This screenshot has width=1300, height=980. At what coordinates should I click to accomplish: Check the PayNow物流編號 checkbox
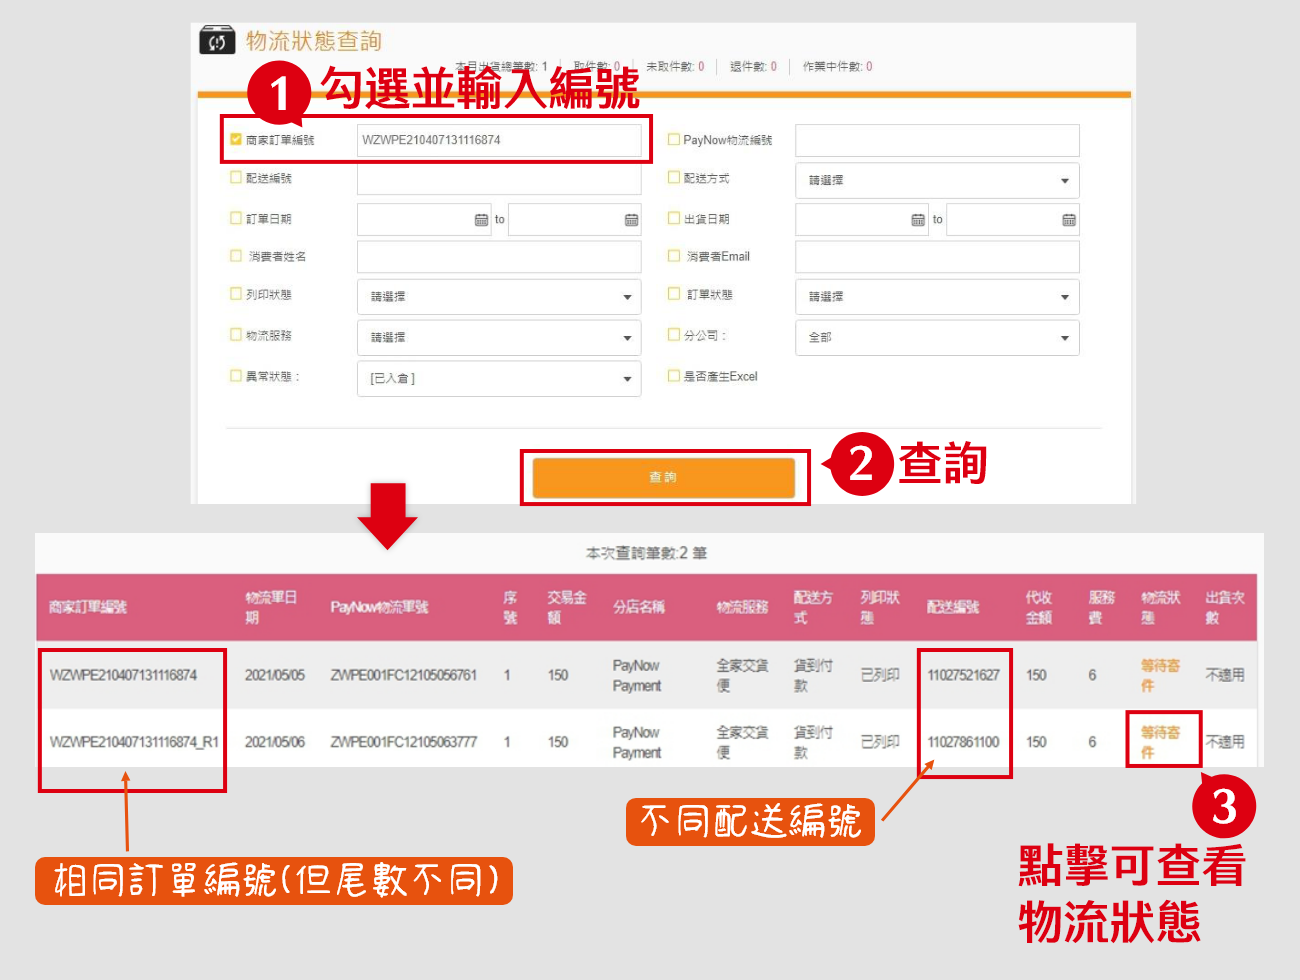pyautogui.click(x=674, y=140)
